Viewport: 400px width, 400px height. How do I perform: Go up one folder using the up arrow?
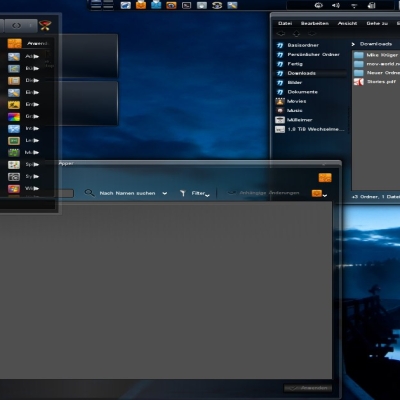pos(296,34)
